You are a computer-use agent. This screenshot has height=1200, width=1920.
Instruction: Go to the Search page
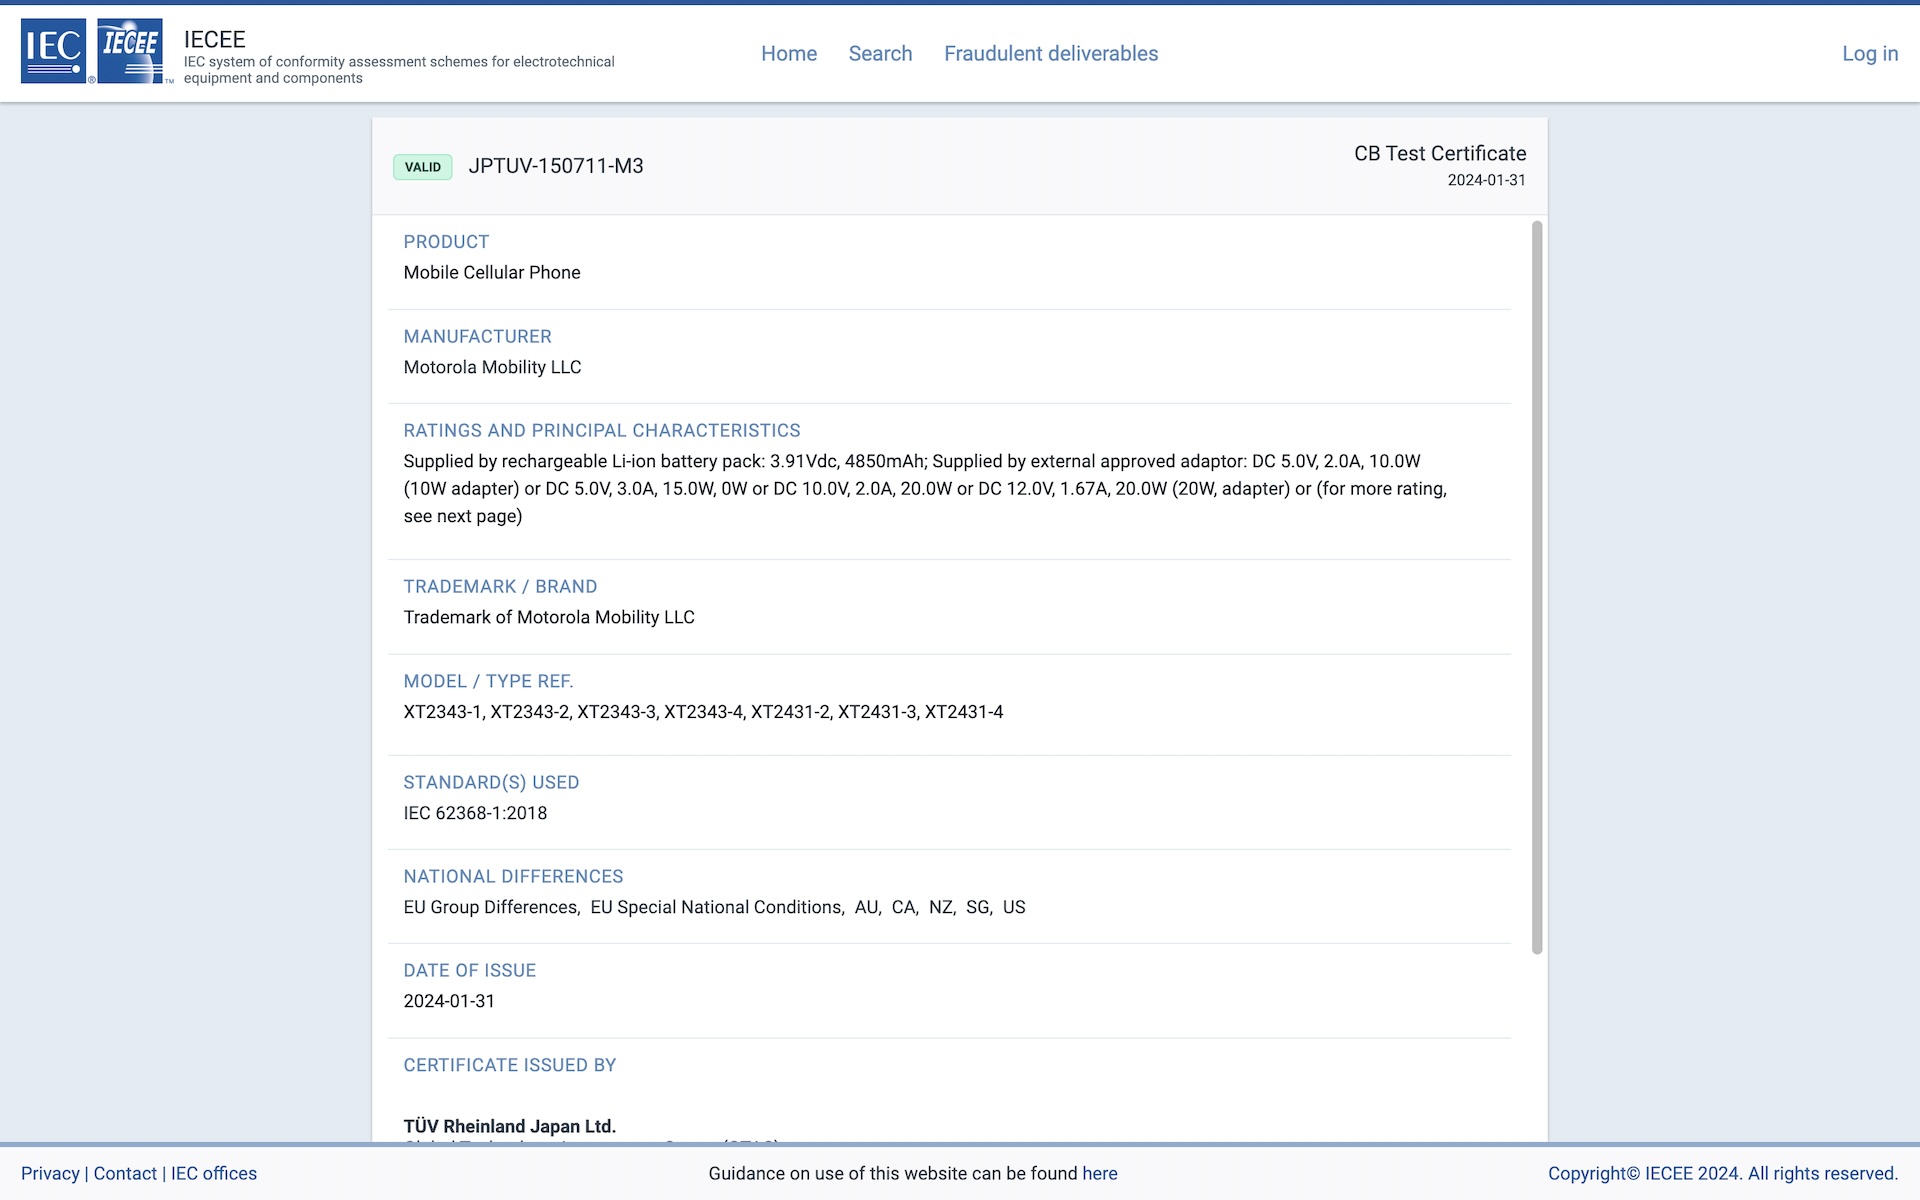880,54
